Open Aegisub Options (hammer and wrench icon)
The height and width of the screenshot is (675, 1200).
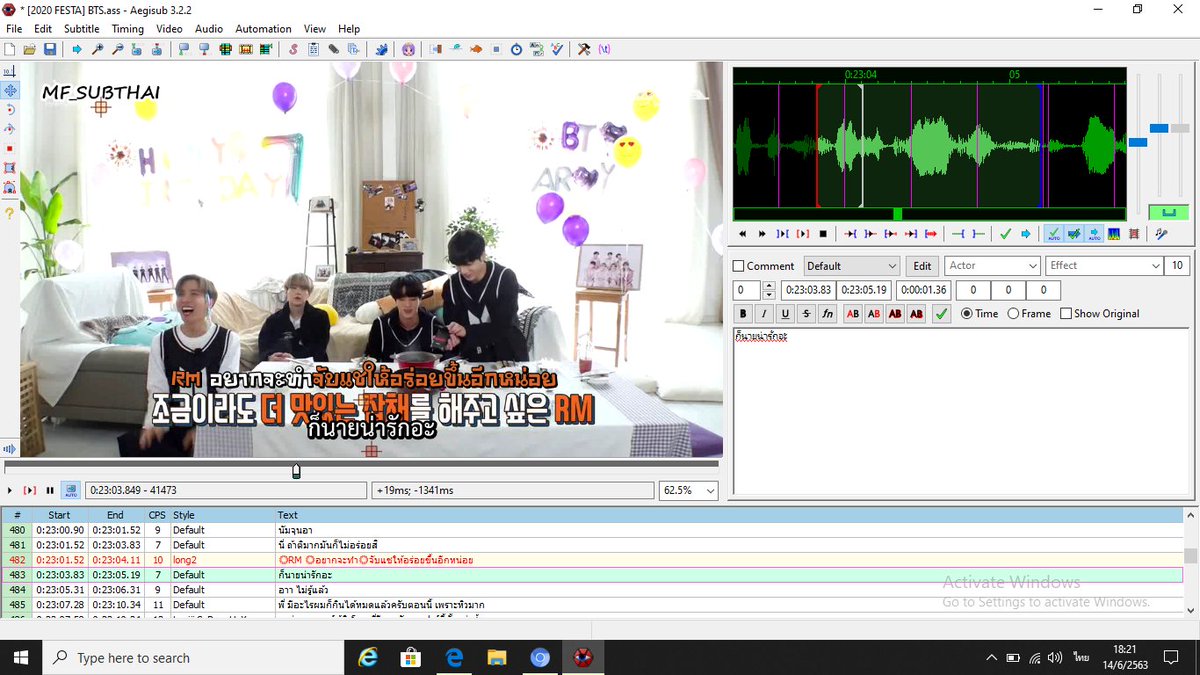click(584, 49)
